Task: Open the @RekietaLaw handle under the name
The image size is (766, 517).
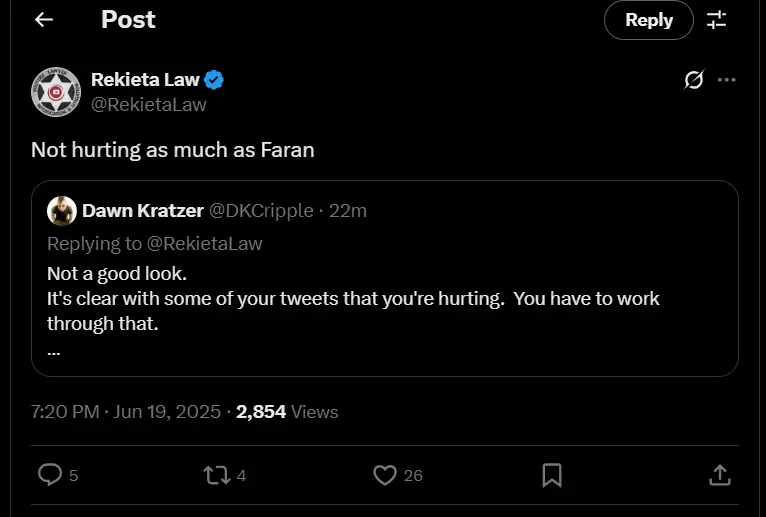Action: [149, 105]
